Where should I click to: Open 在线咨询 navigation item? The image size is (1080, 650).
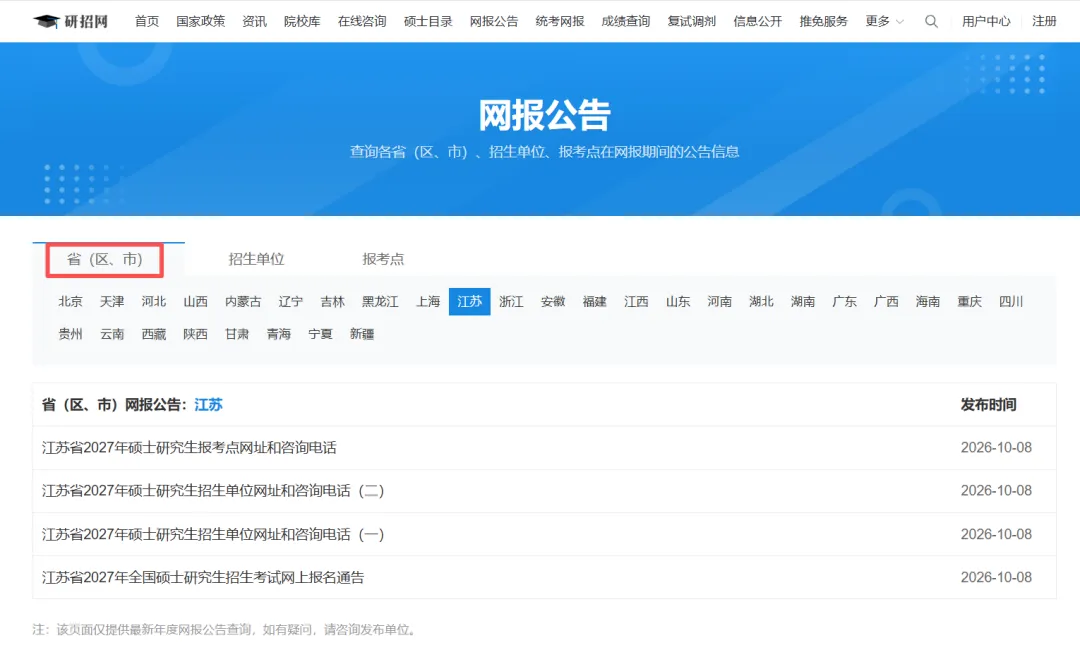pyautogui.click(x=362, y=21)
